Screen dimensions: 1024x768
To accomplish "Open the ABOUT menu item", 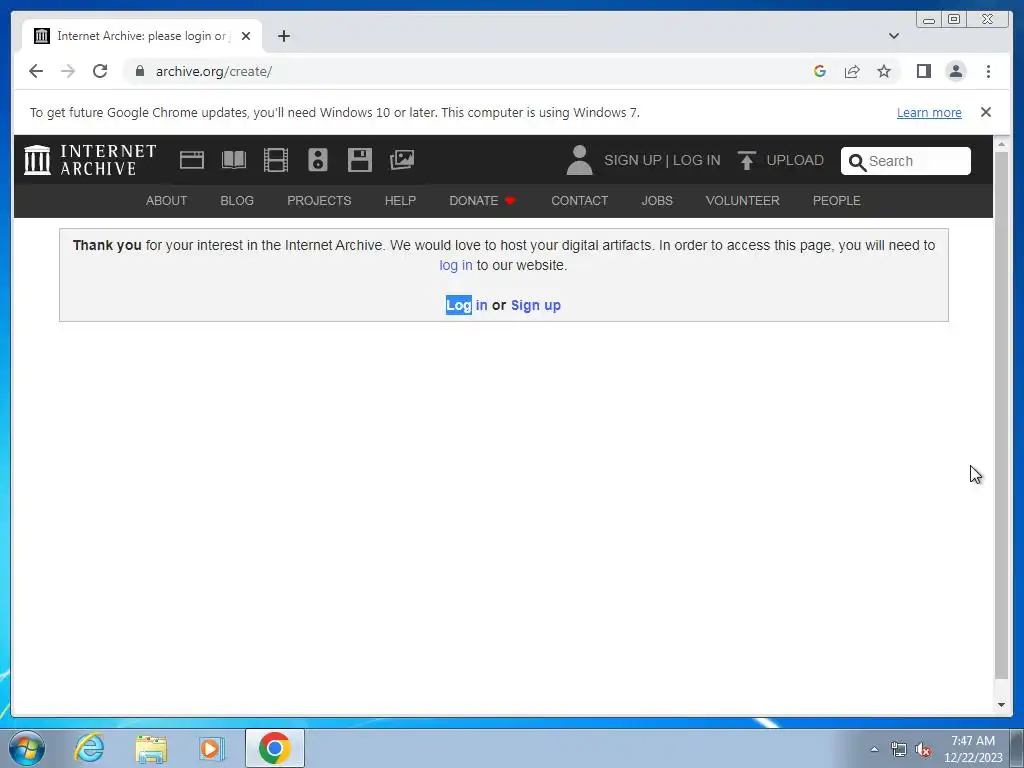I will (167, 200).
